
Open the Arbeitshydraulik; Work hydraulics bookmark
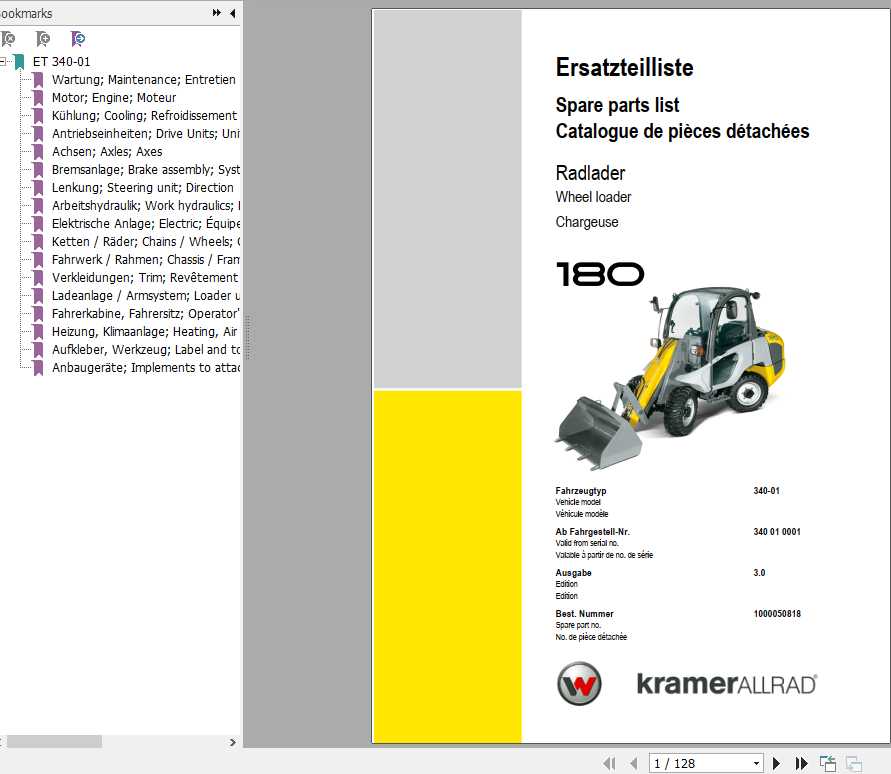[145, 206]
